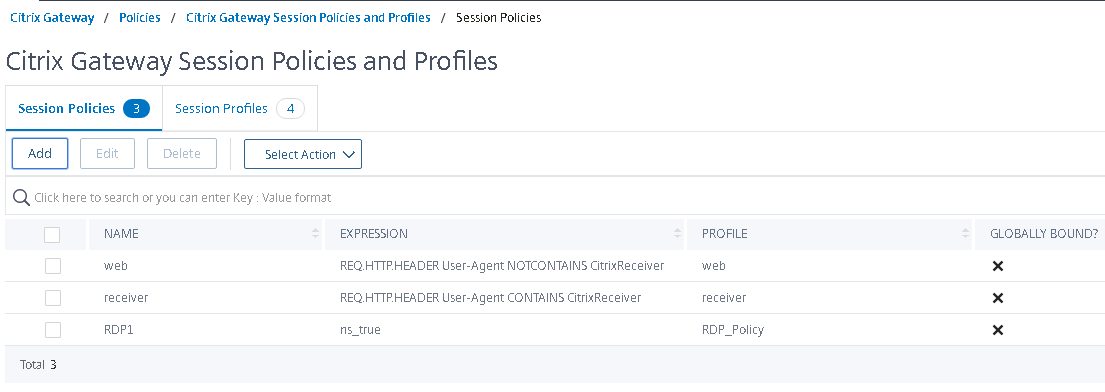Sort by EXPRESSION column arrows
Image resolution: width=1105 pixels, height=392 pixels.
[677, 233]
